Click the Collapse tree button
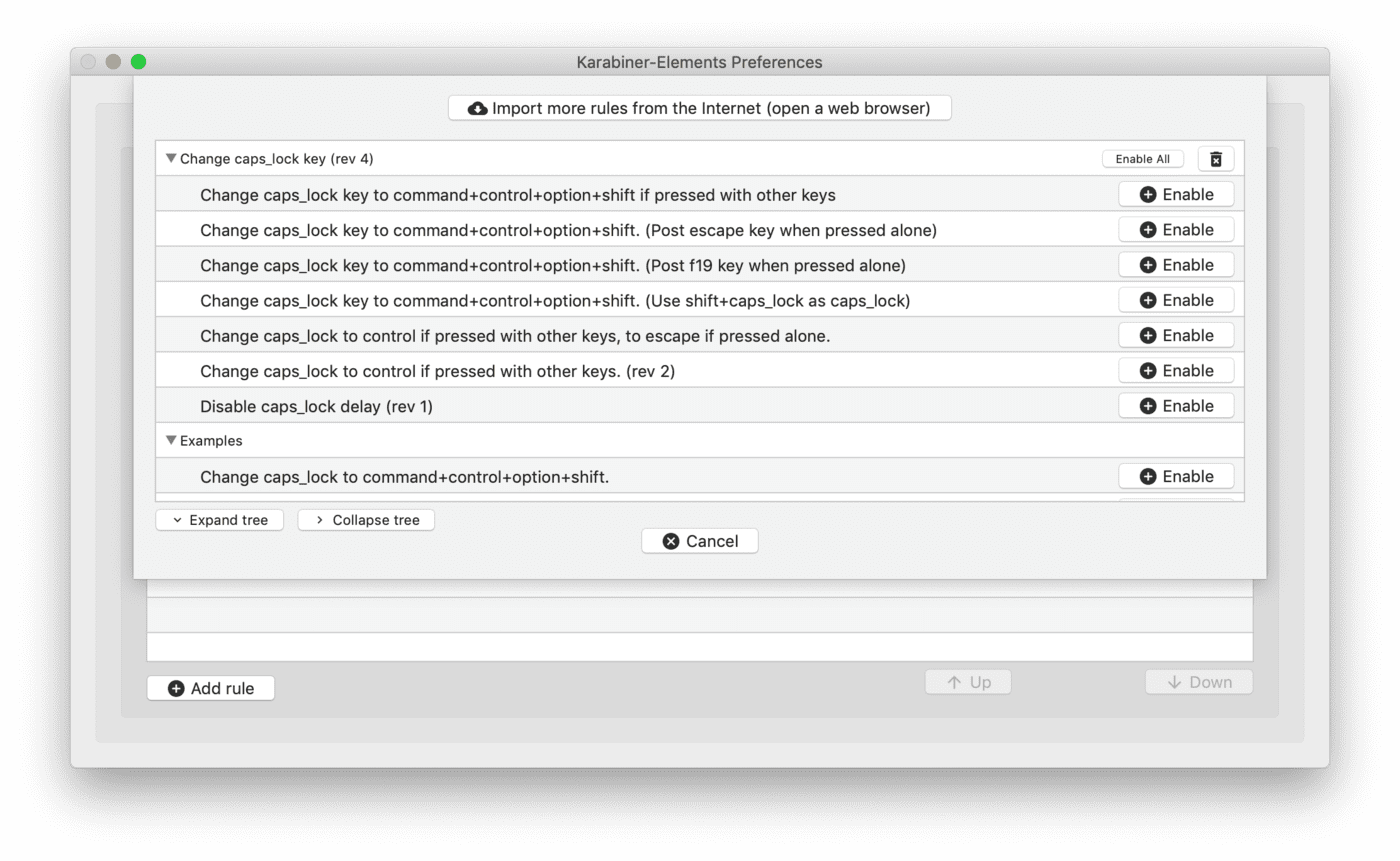1400x861 pixels. tap(366, 520)
